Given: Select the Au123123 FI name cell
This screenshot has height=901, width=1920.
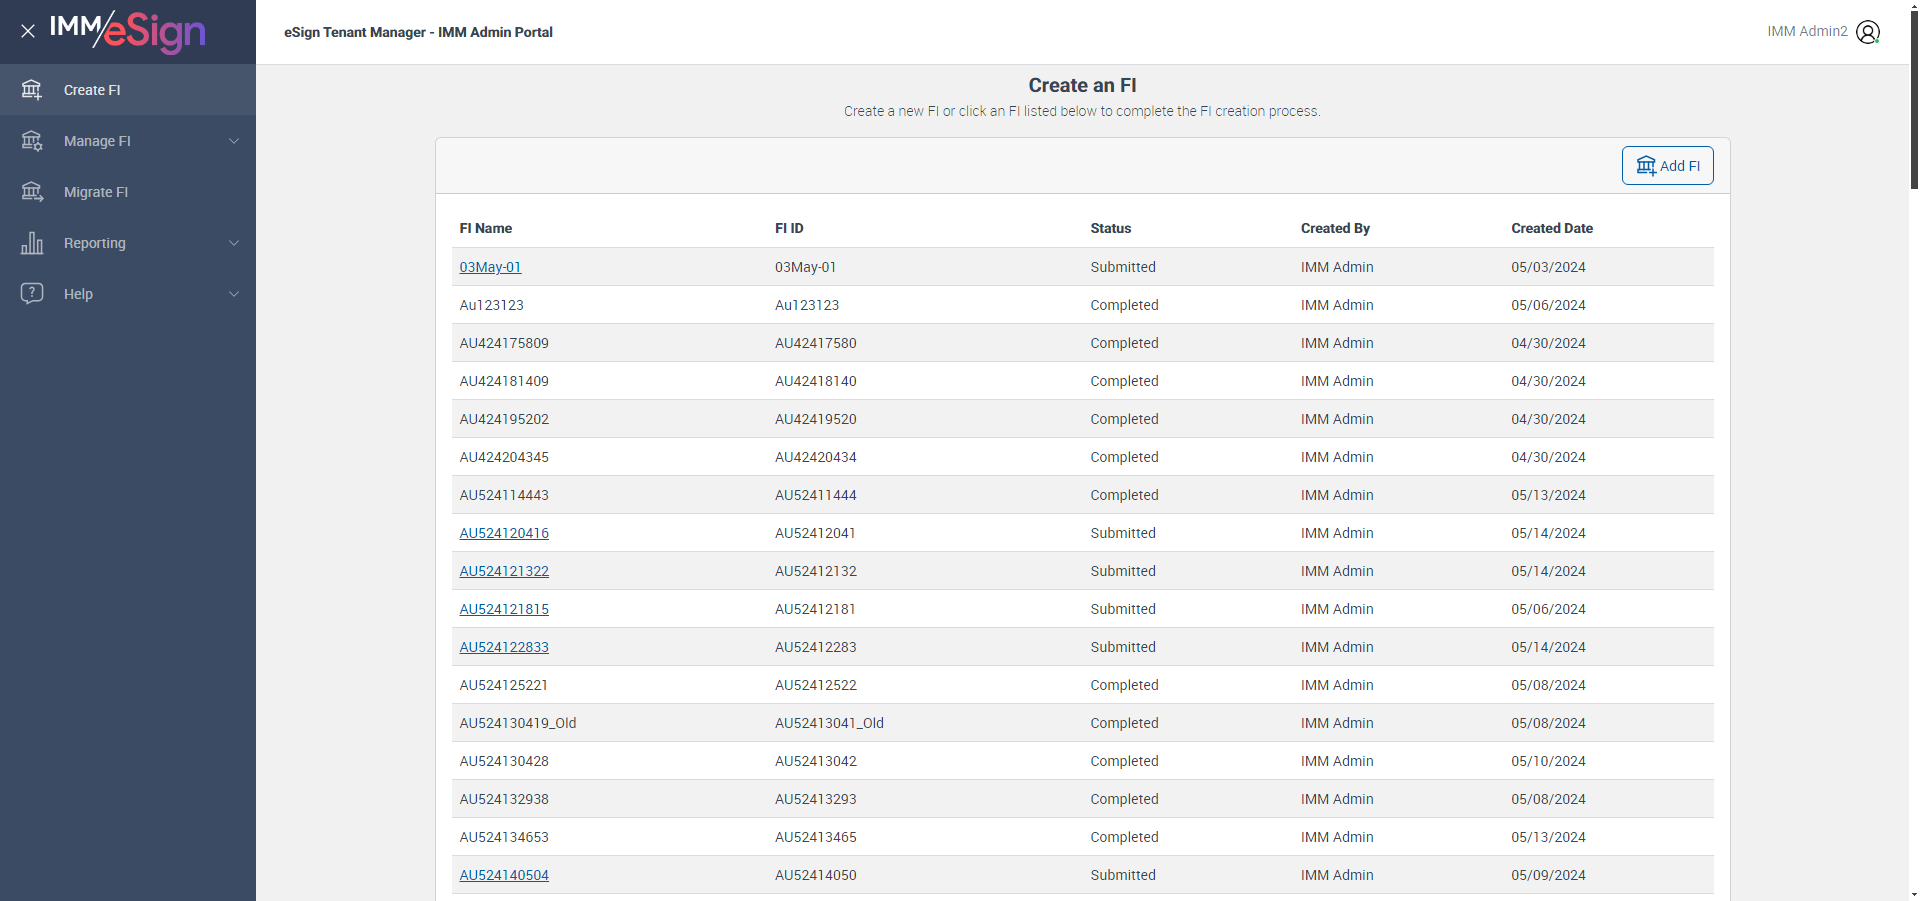Looking at the screenshot, I should [x=491, y=305].
